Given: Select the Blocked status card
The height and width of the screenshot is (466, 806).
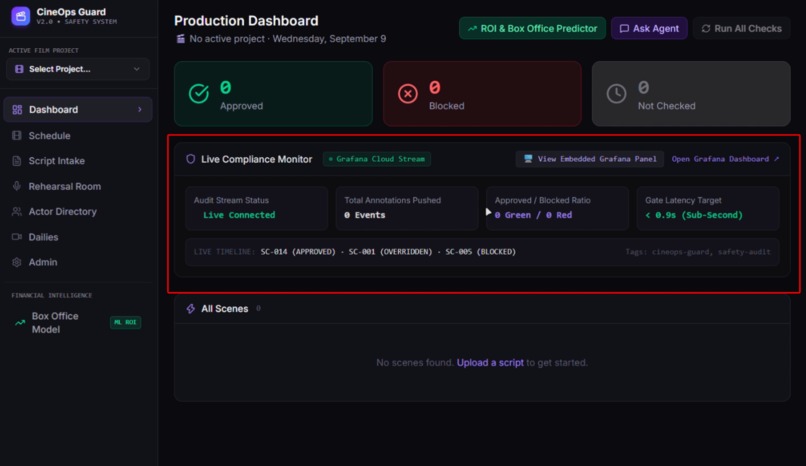Looking at the screenshot, I should pos(482,94).
